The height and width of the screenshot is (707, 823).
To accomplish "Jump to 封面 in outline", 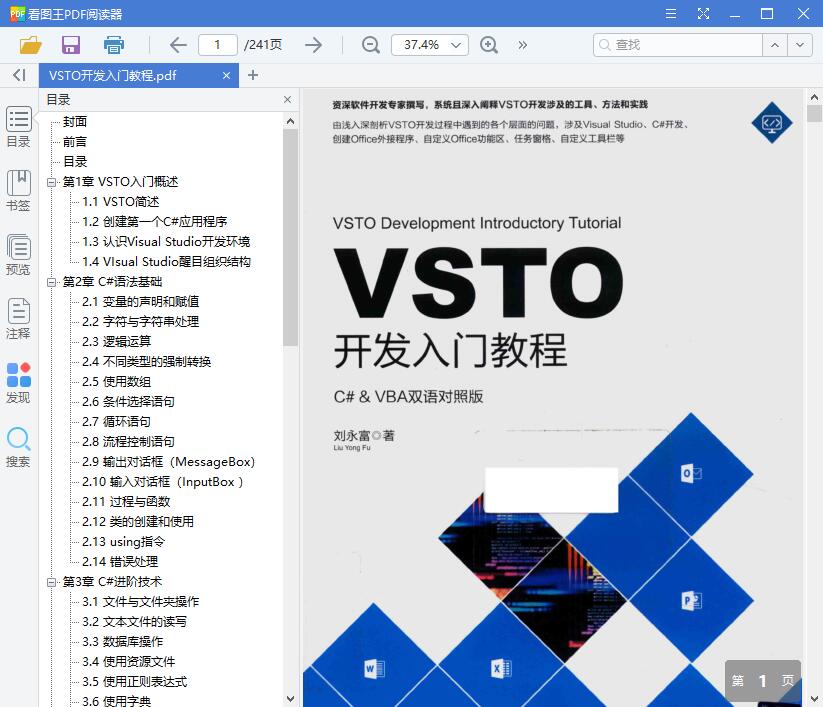I will (75, 122).
